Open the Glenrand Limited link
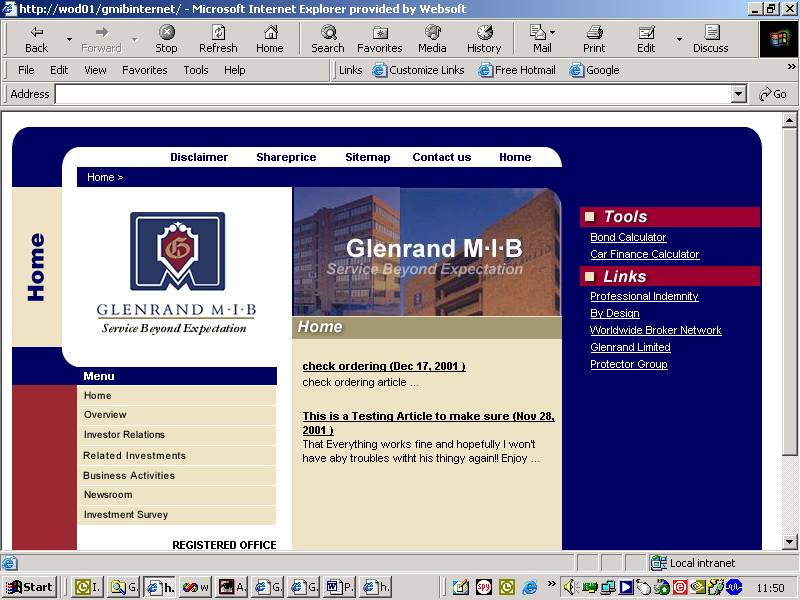The width and height of the screenshot is (800, 600). click(631, 347)
